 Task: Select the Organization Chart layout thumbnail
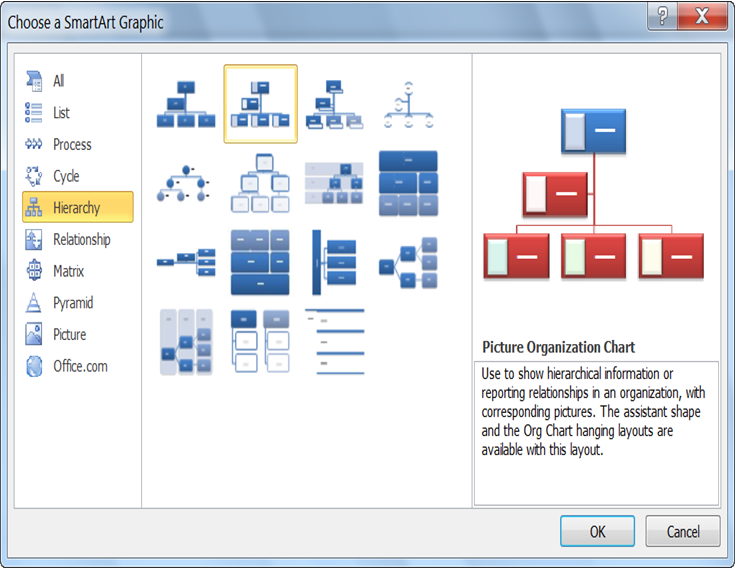click(185, 104)
